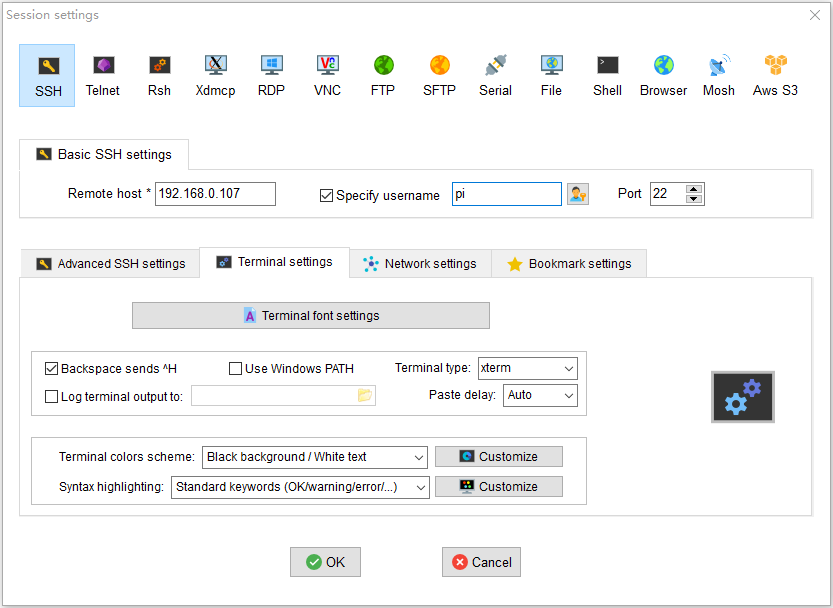The image size is (833, 608).
Task: Select the Browser session type
Action: click(664, 75)
